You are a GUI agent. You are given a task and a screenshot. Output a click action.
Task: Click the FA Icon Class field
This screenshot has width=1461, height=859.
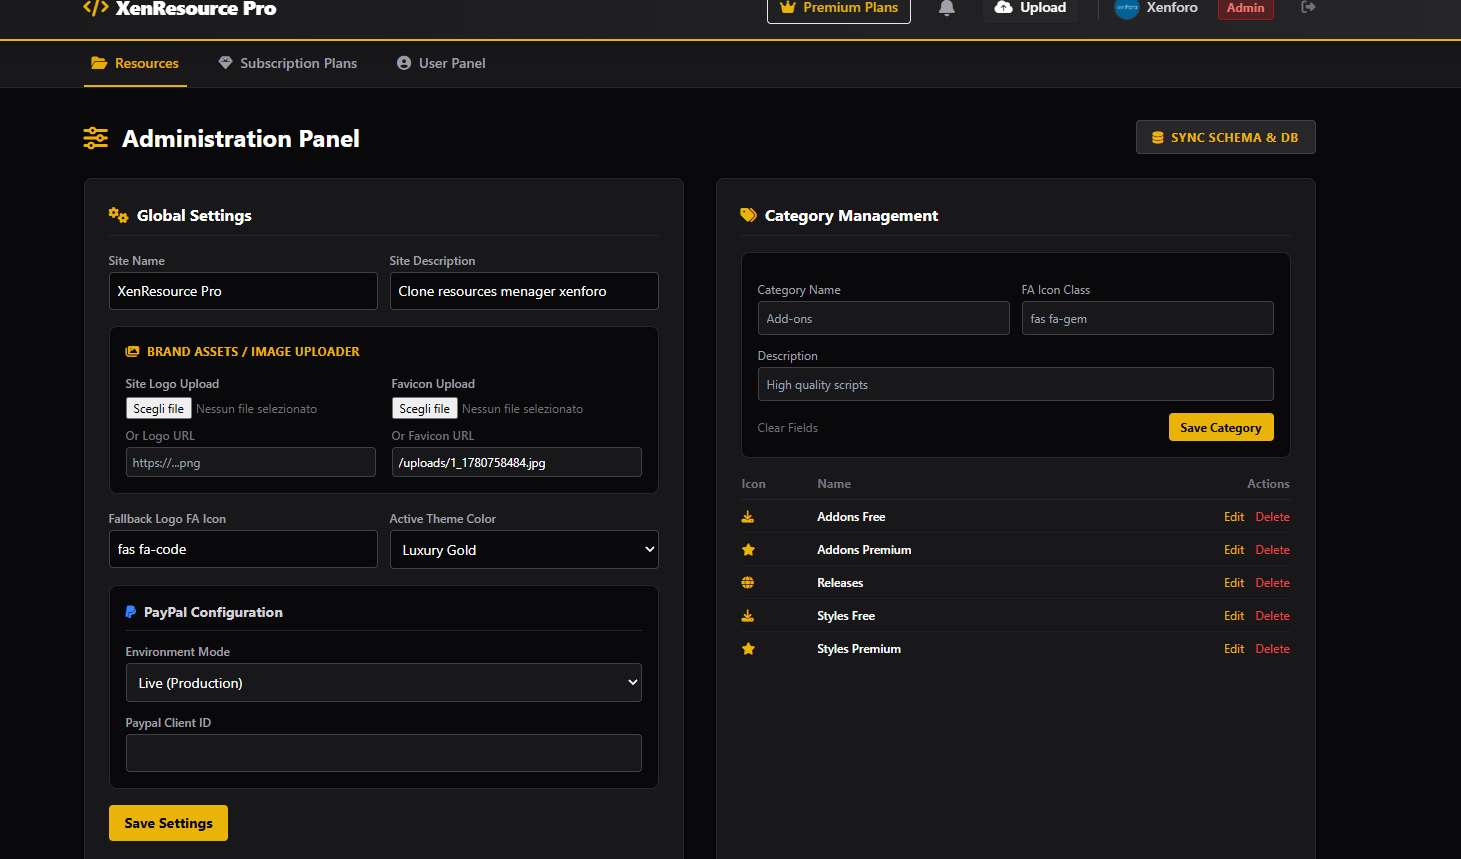[1148, 318]
